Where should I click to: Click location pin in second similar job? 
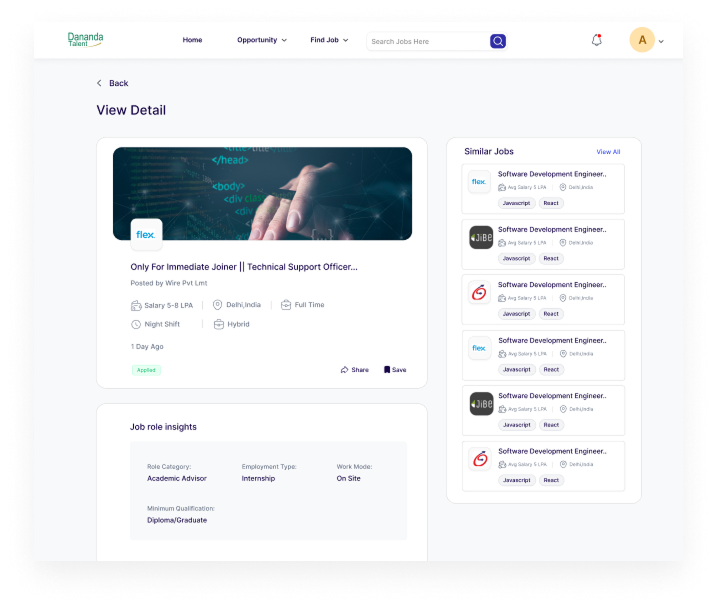coord(563,243)
